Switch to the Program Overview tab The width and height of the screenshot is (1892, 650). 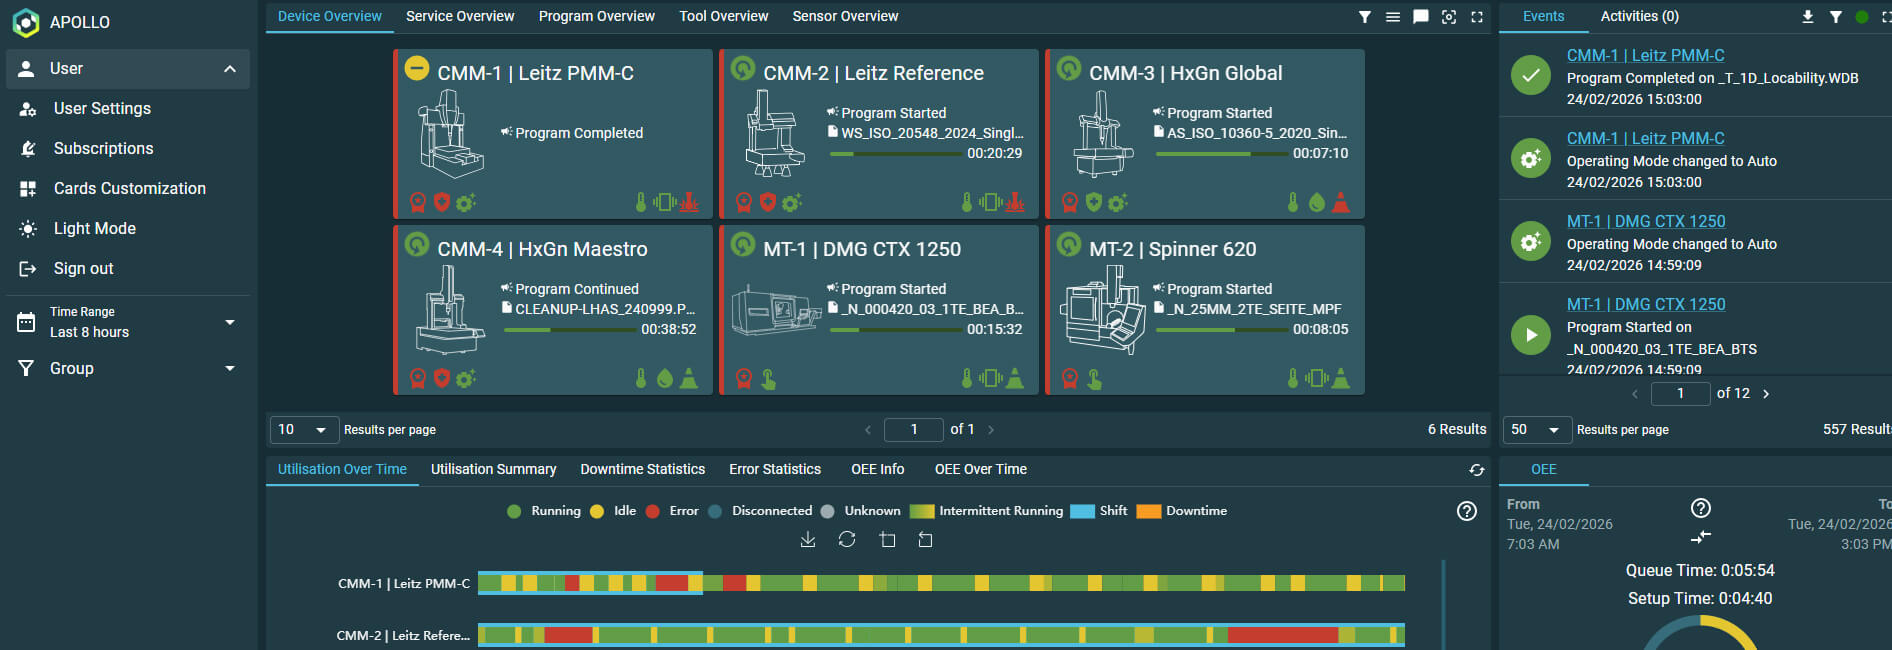pyautogui.click(x=597, y=16)
